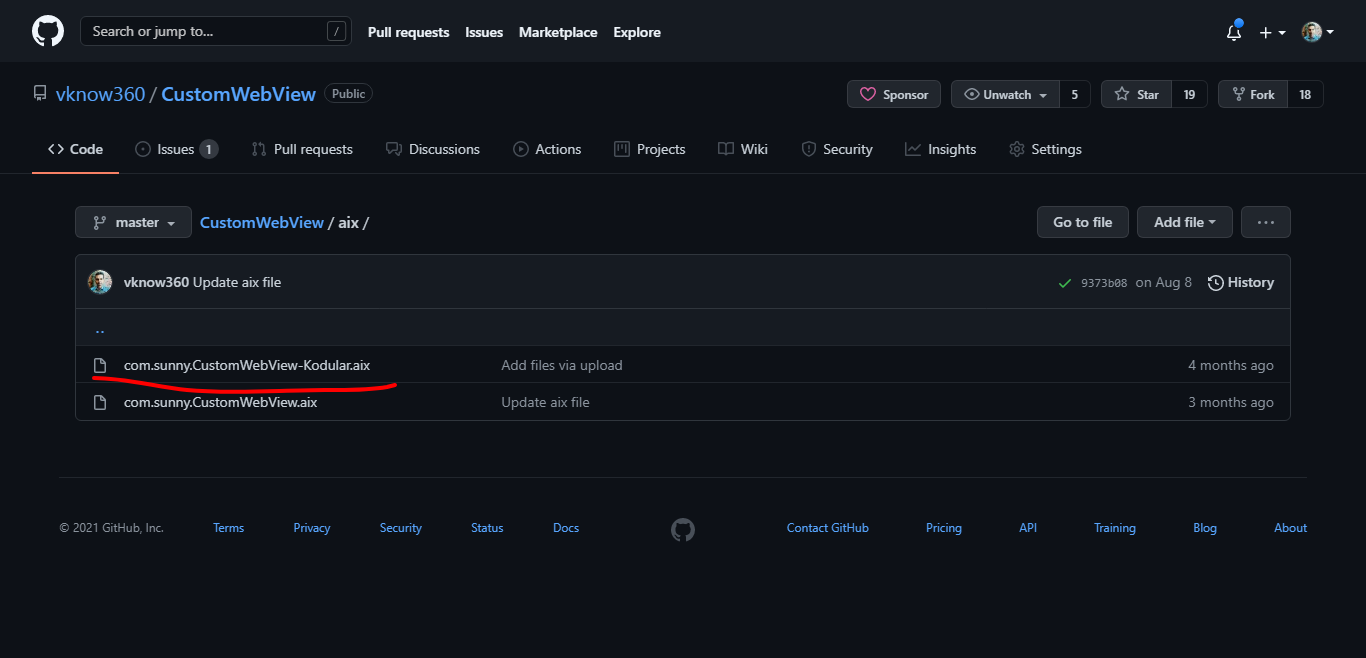Click file icon beside com.sunny.CustomWebView.aix
This screenshot has width=1366, height=658.
[100, 402]
